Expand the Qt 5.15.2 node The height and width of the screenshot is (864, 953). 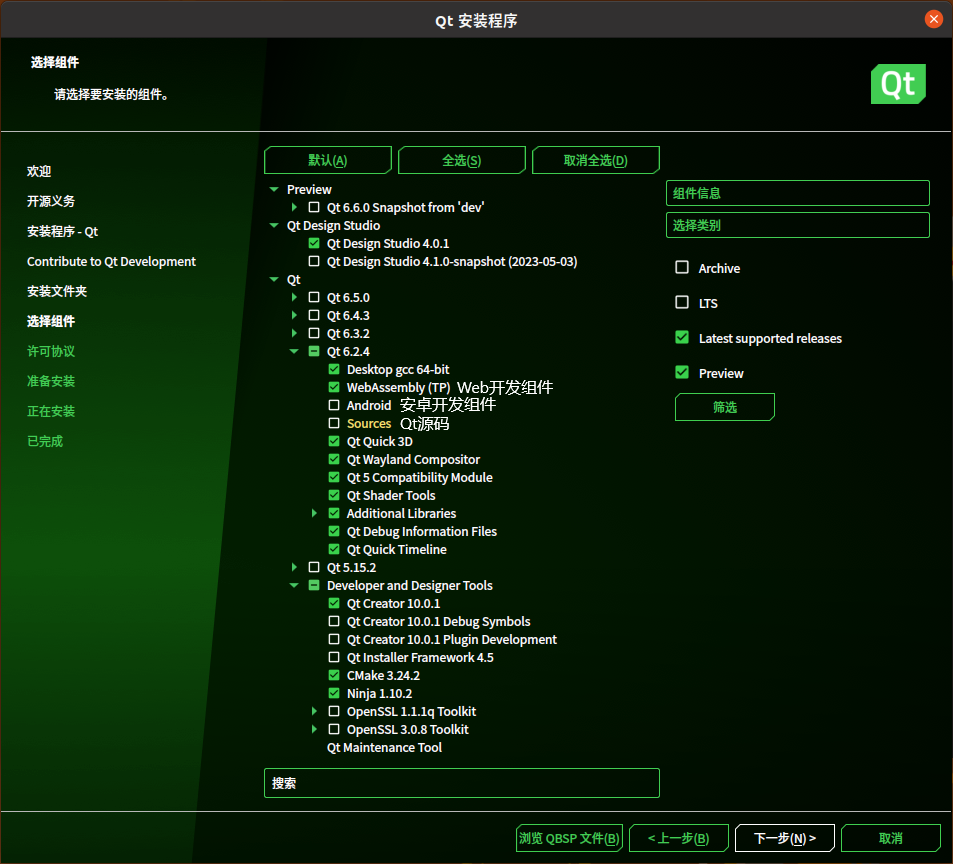[x=294, y=567]
